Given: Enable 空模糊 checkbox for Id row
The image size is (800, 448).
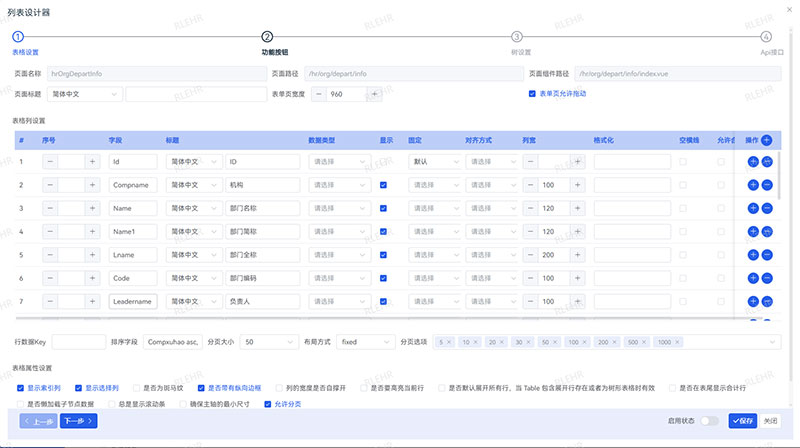Looking at the screenshot, I should pos(683,162).
